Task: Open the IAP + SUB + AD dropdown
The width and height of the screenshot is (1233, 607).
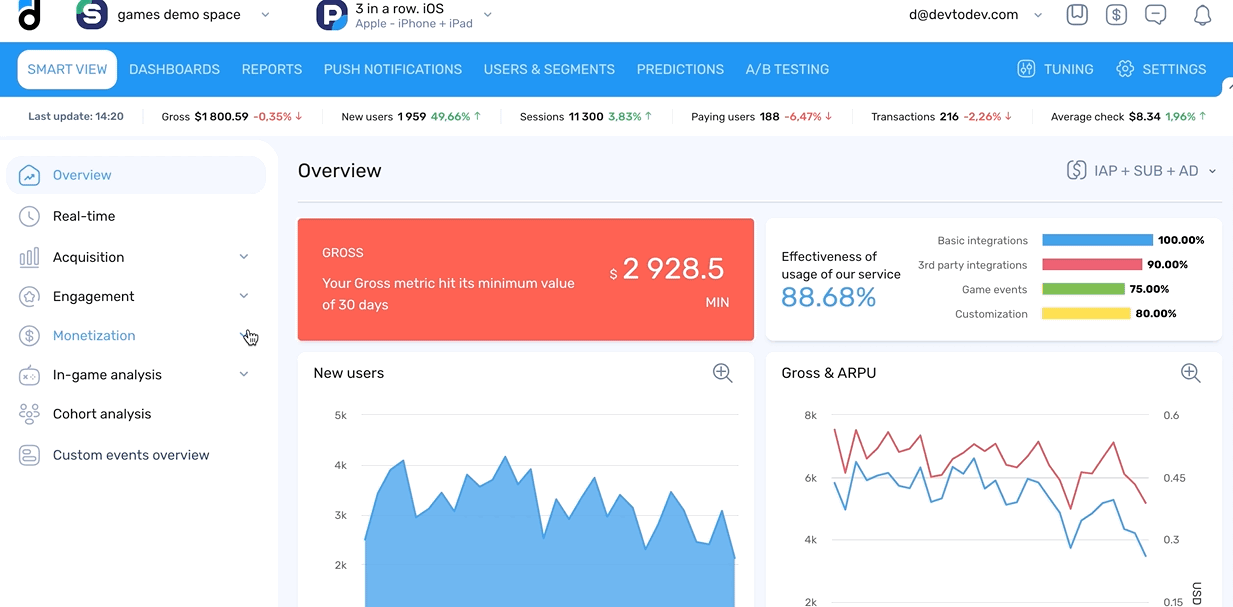Action: click(1142, 171)
